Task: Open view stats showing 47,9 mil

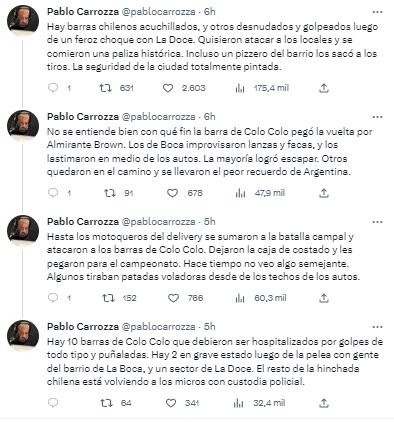Action: tap(240, 193)
